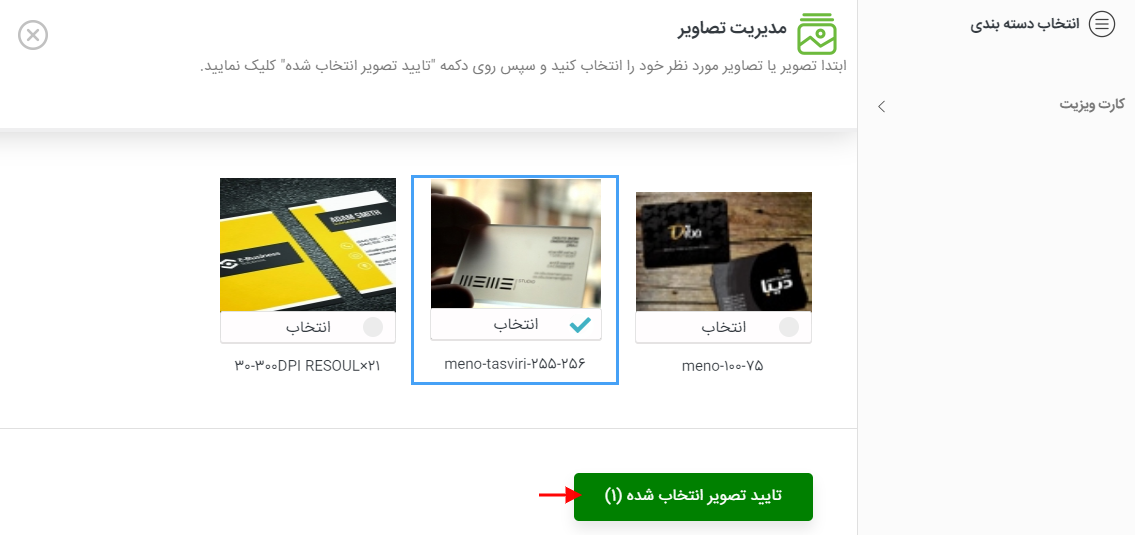Viewport: 1135px width, 535px height.
Task: Click the yellow Adam Smith card thumbnail
Action: pos(308,245)
